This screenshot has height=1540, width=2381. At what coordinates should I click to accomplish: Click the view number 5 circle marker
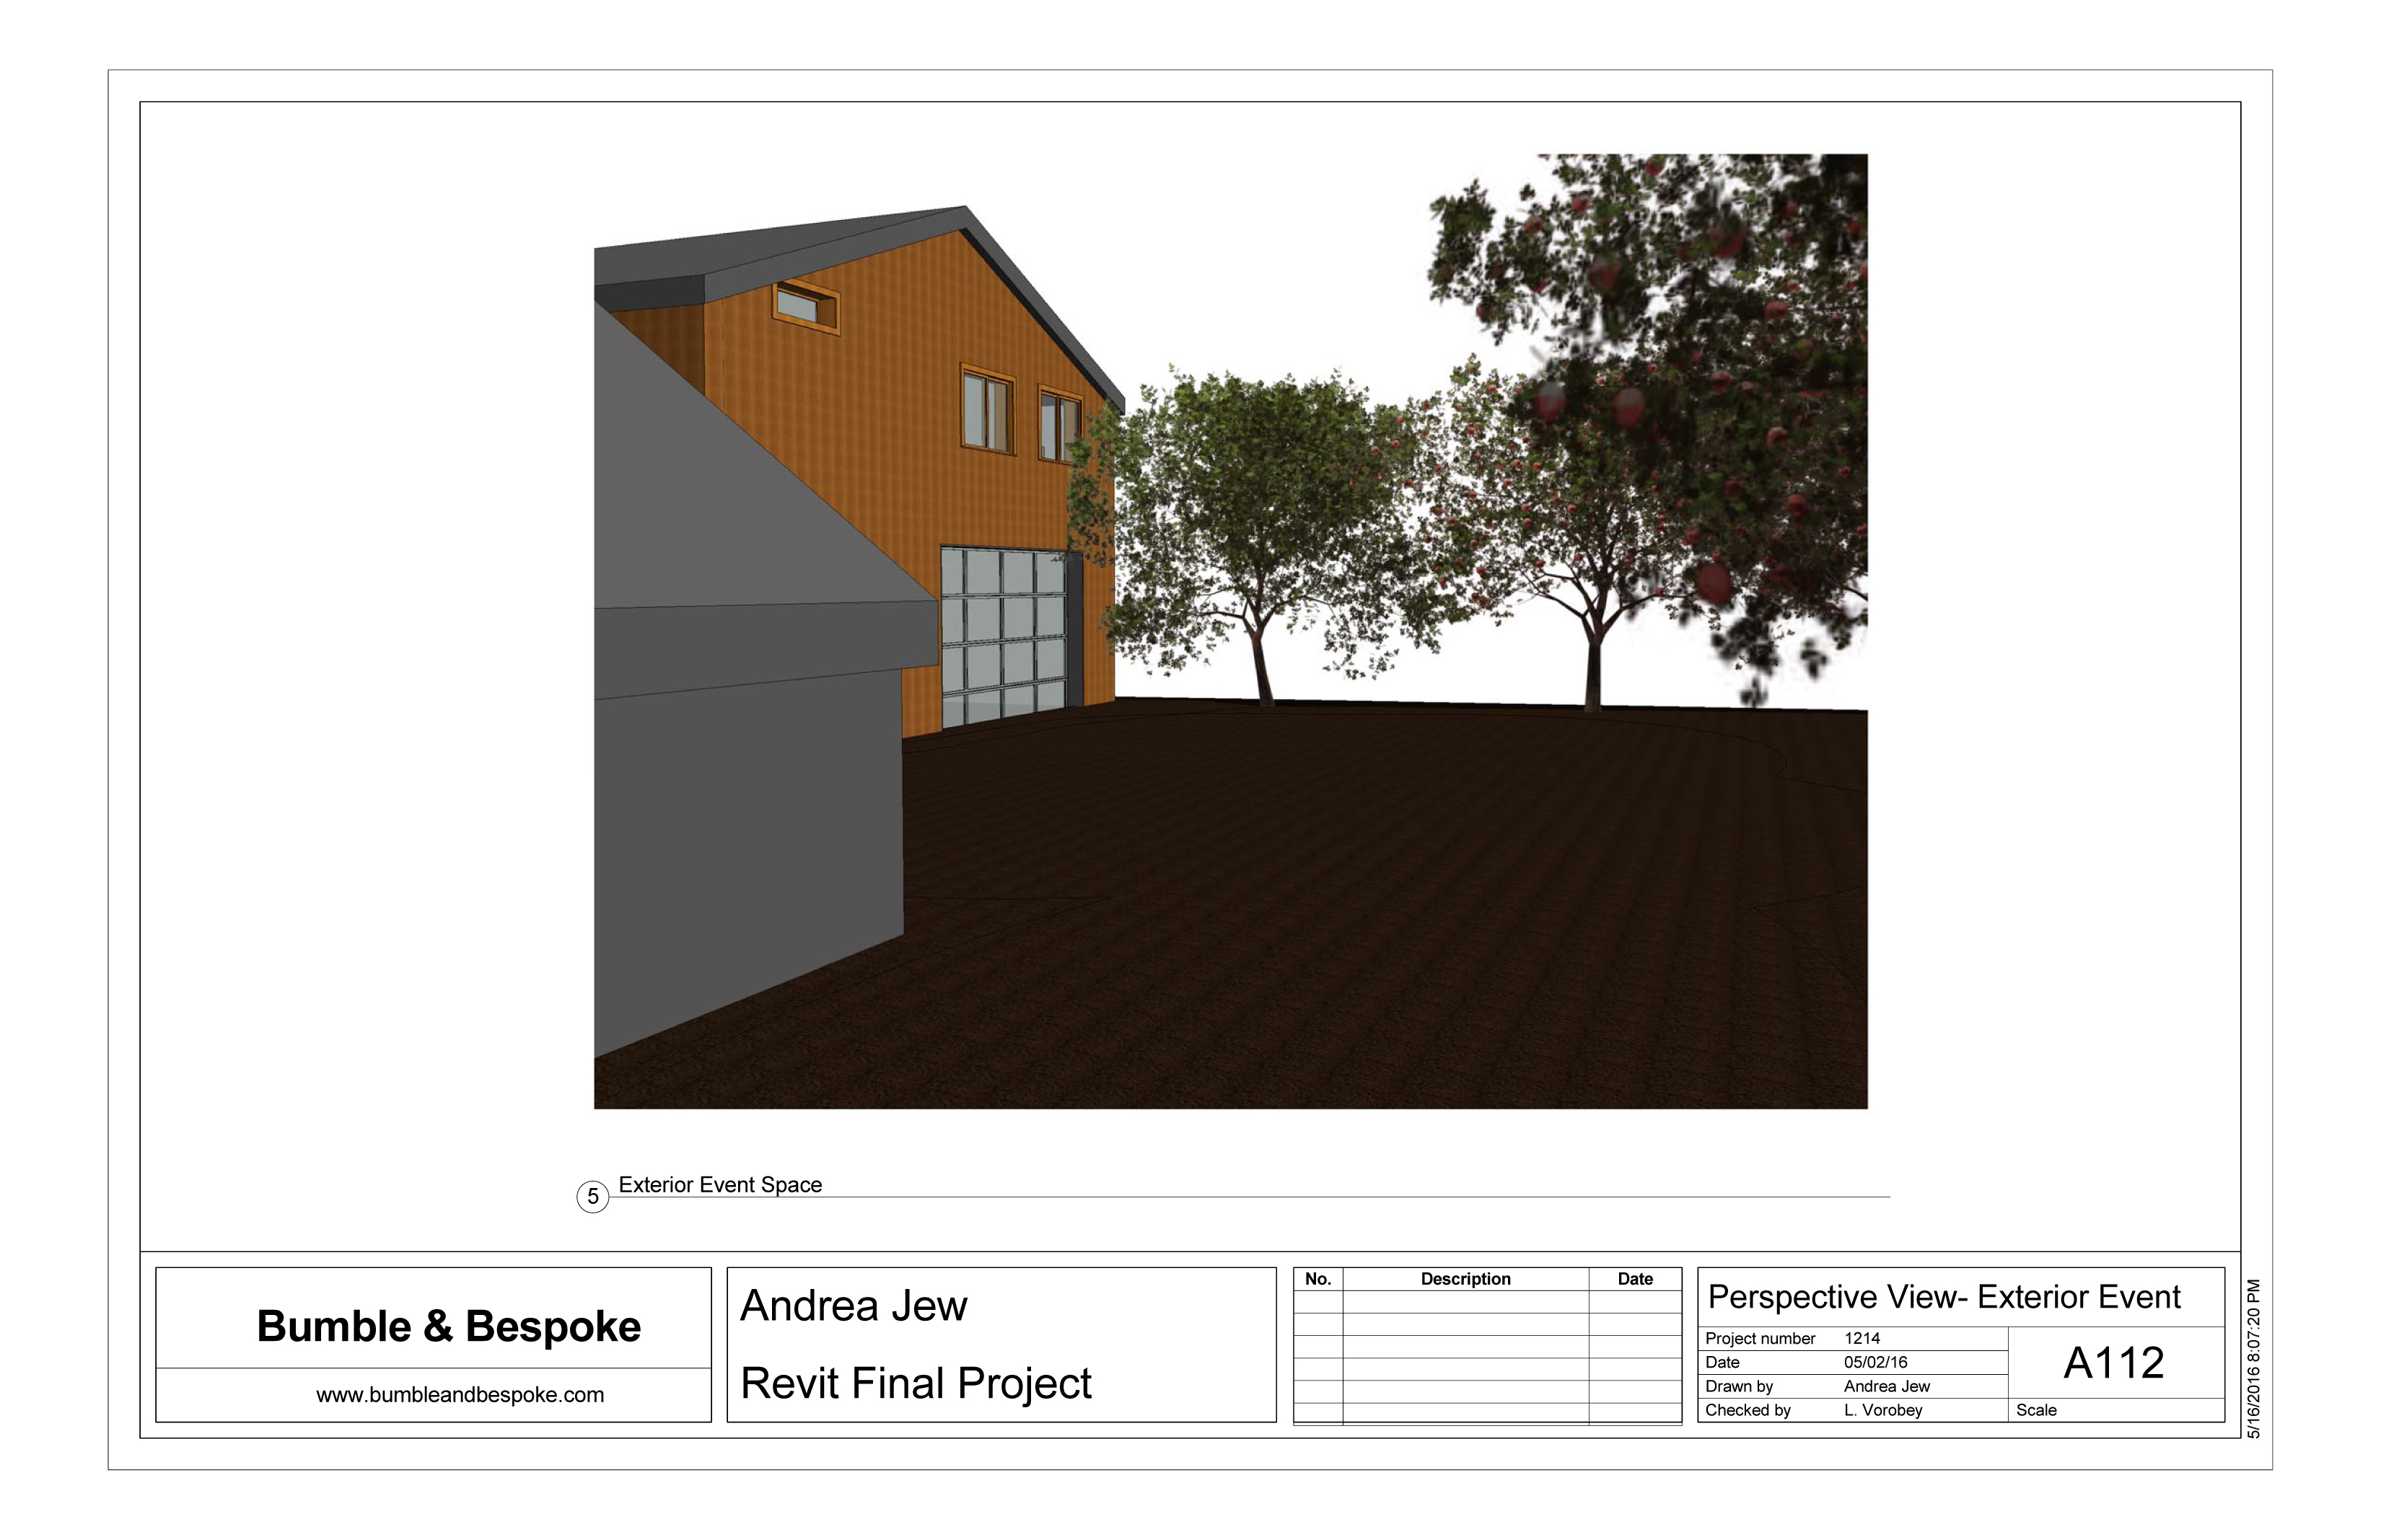coord(592,1196)
